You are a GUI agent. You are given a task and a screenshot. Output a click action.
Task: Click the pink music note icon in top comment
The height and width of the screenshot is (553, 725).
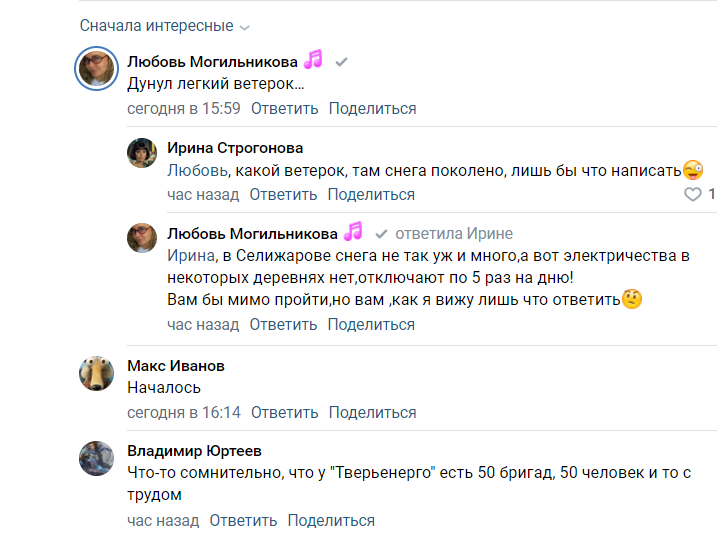point(314,60)
